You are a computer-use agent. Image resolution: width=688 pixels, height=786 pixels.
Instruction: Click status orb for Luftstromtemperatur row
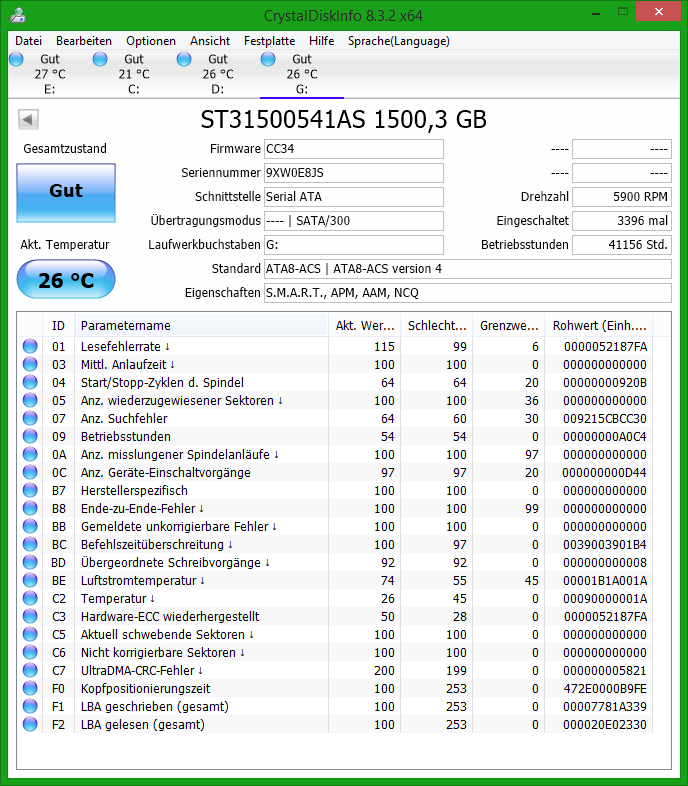pyautogui.click(x=30, y=580)
